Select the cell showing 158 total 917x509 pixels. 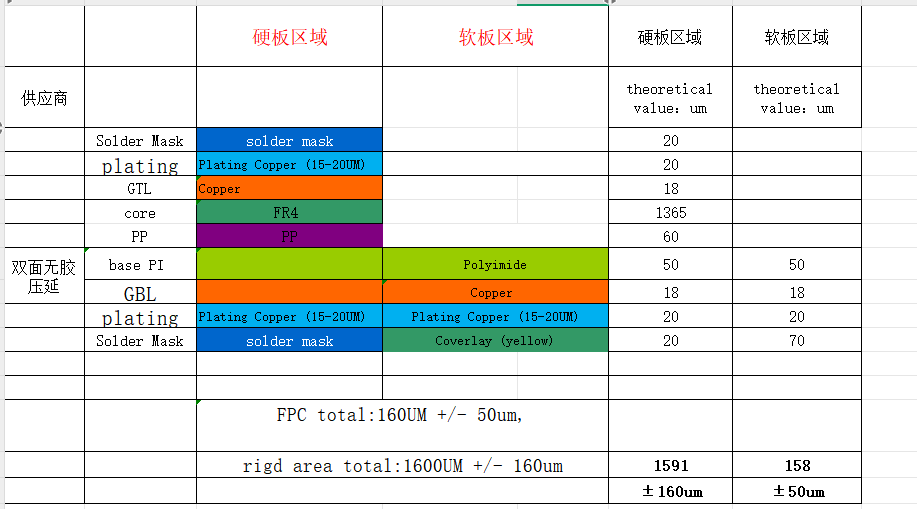pyautogui.click(x=797, y=465)
